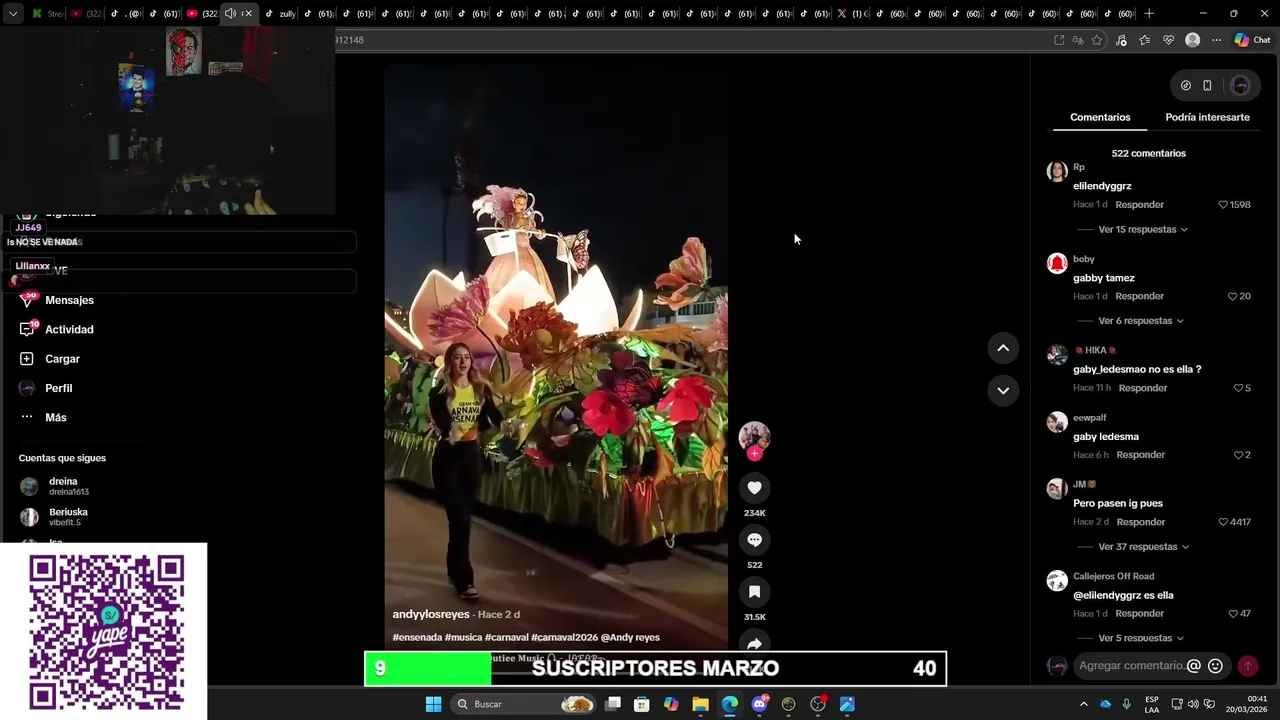Open the Edge translate page icon
Viewport: 1280px width, 720px height.
coord(1078,40)
